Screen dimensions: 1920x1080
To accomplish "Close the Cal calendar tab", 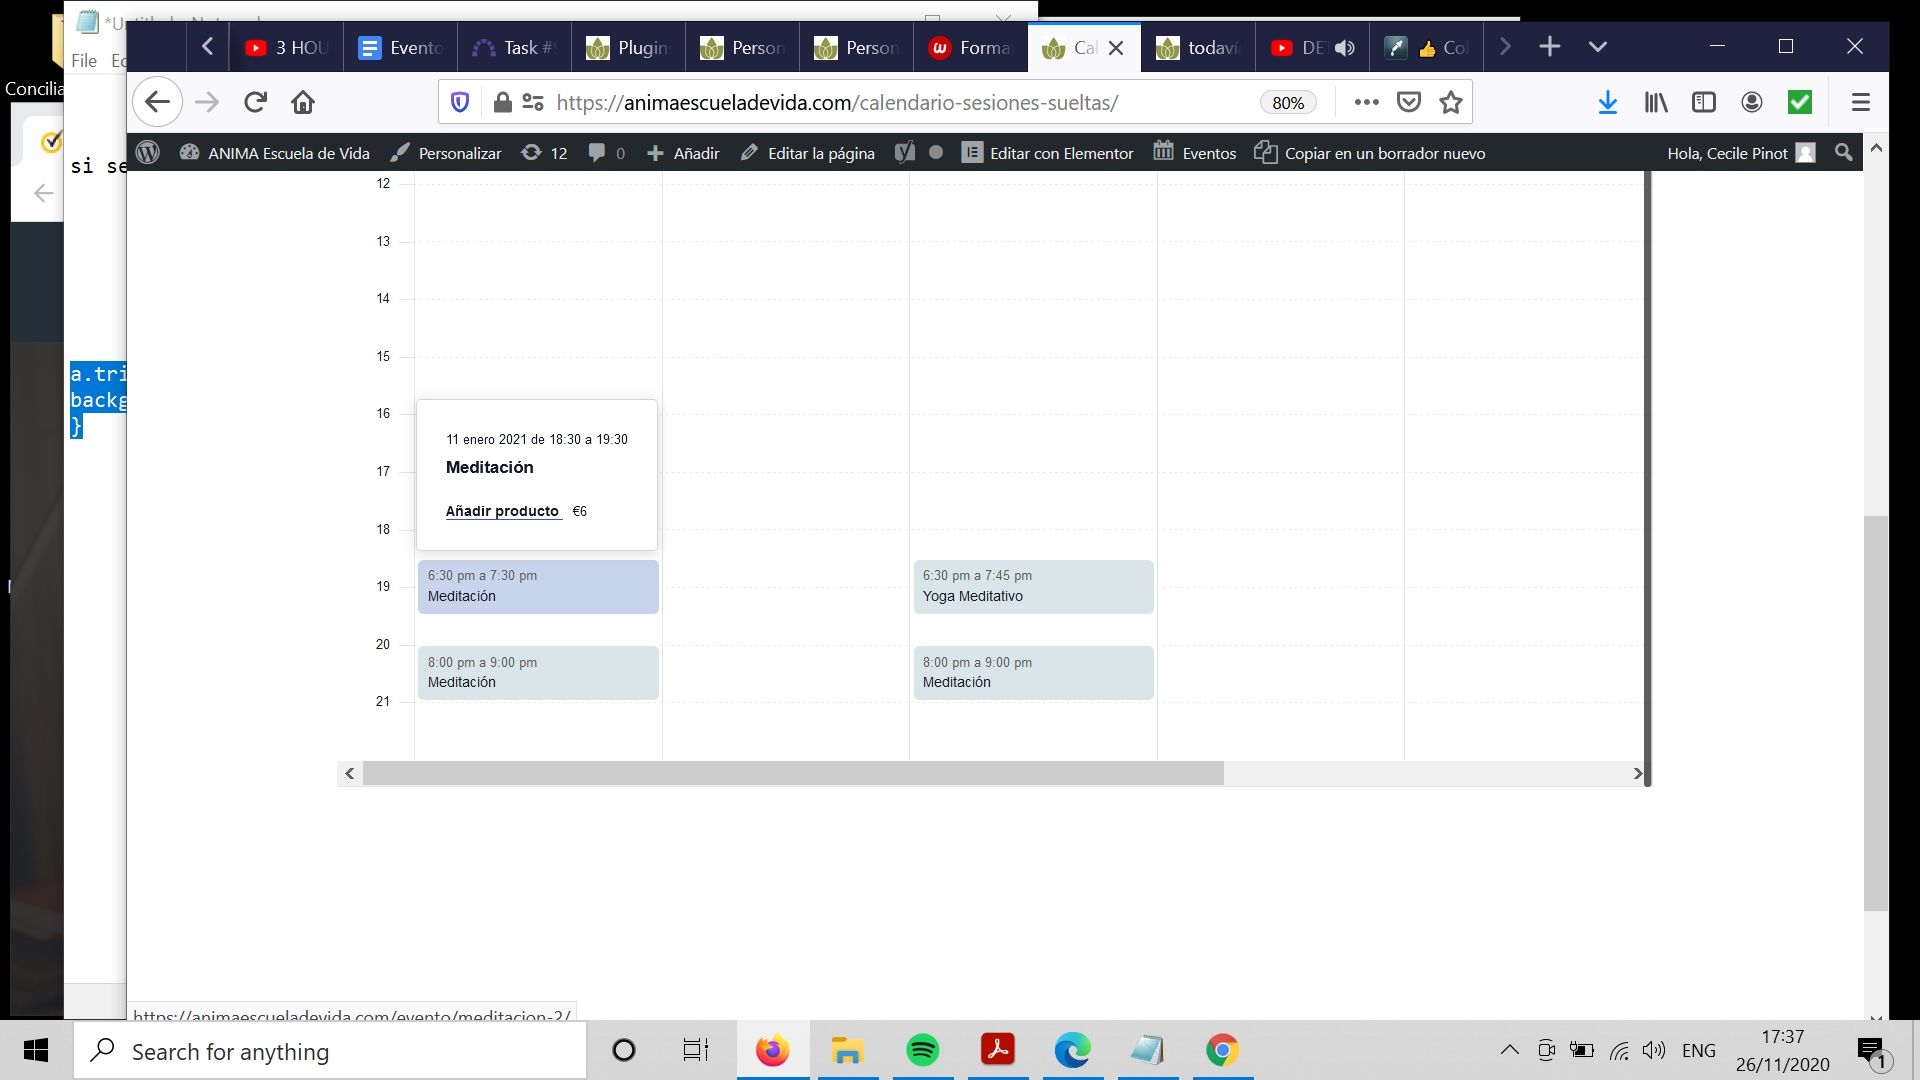I will (1116, 48).
